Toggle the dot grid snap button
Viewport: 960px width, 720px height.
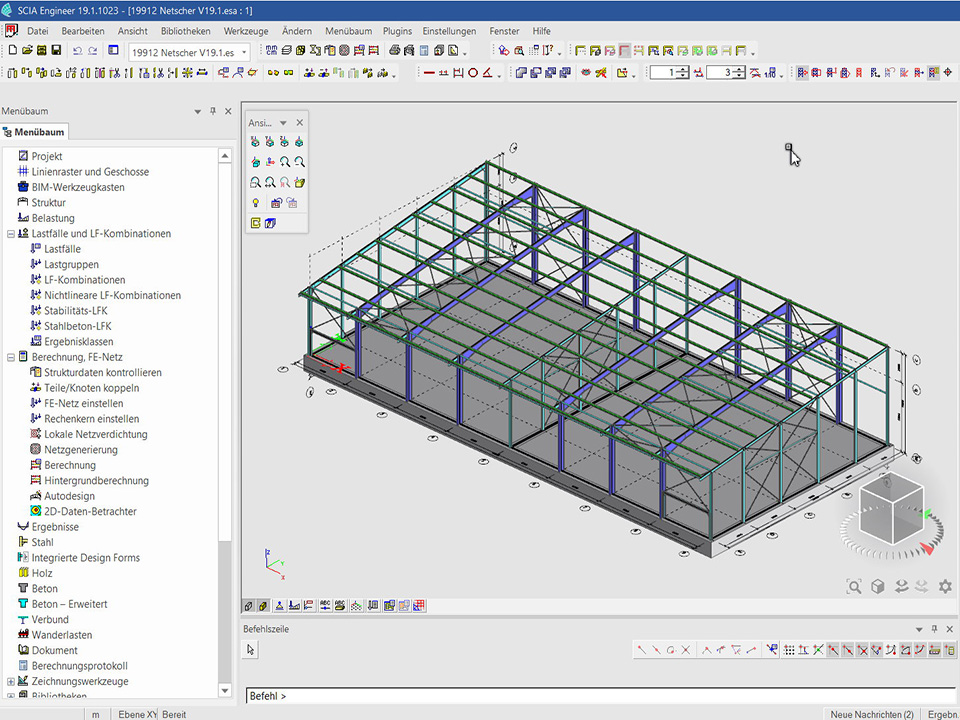click(x=789, y=650)
